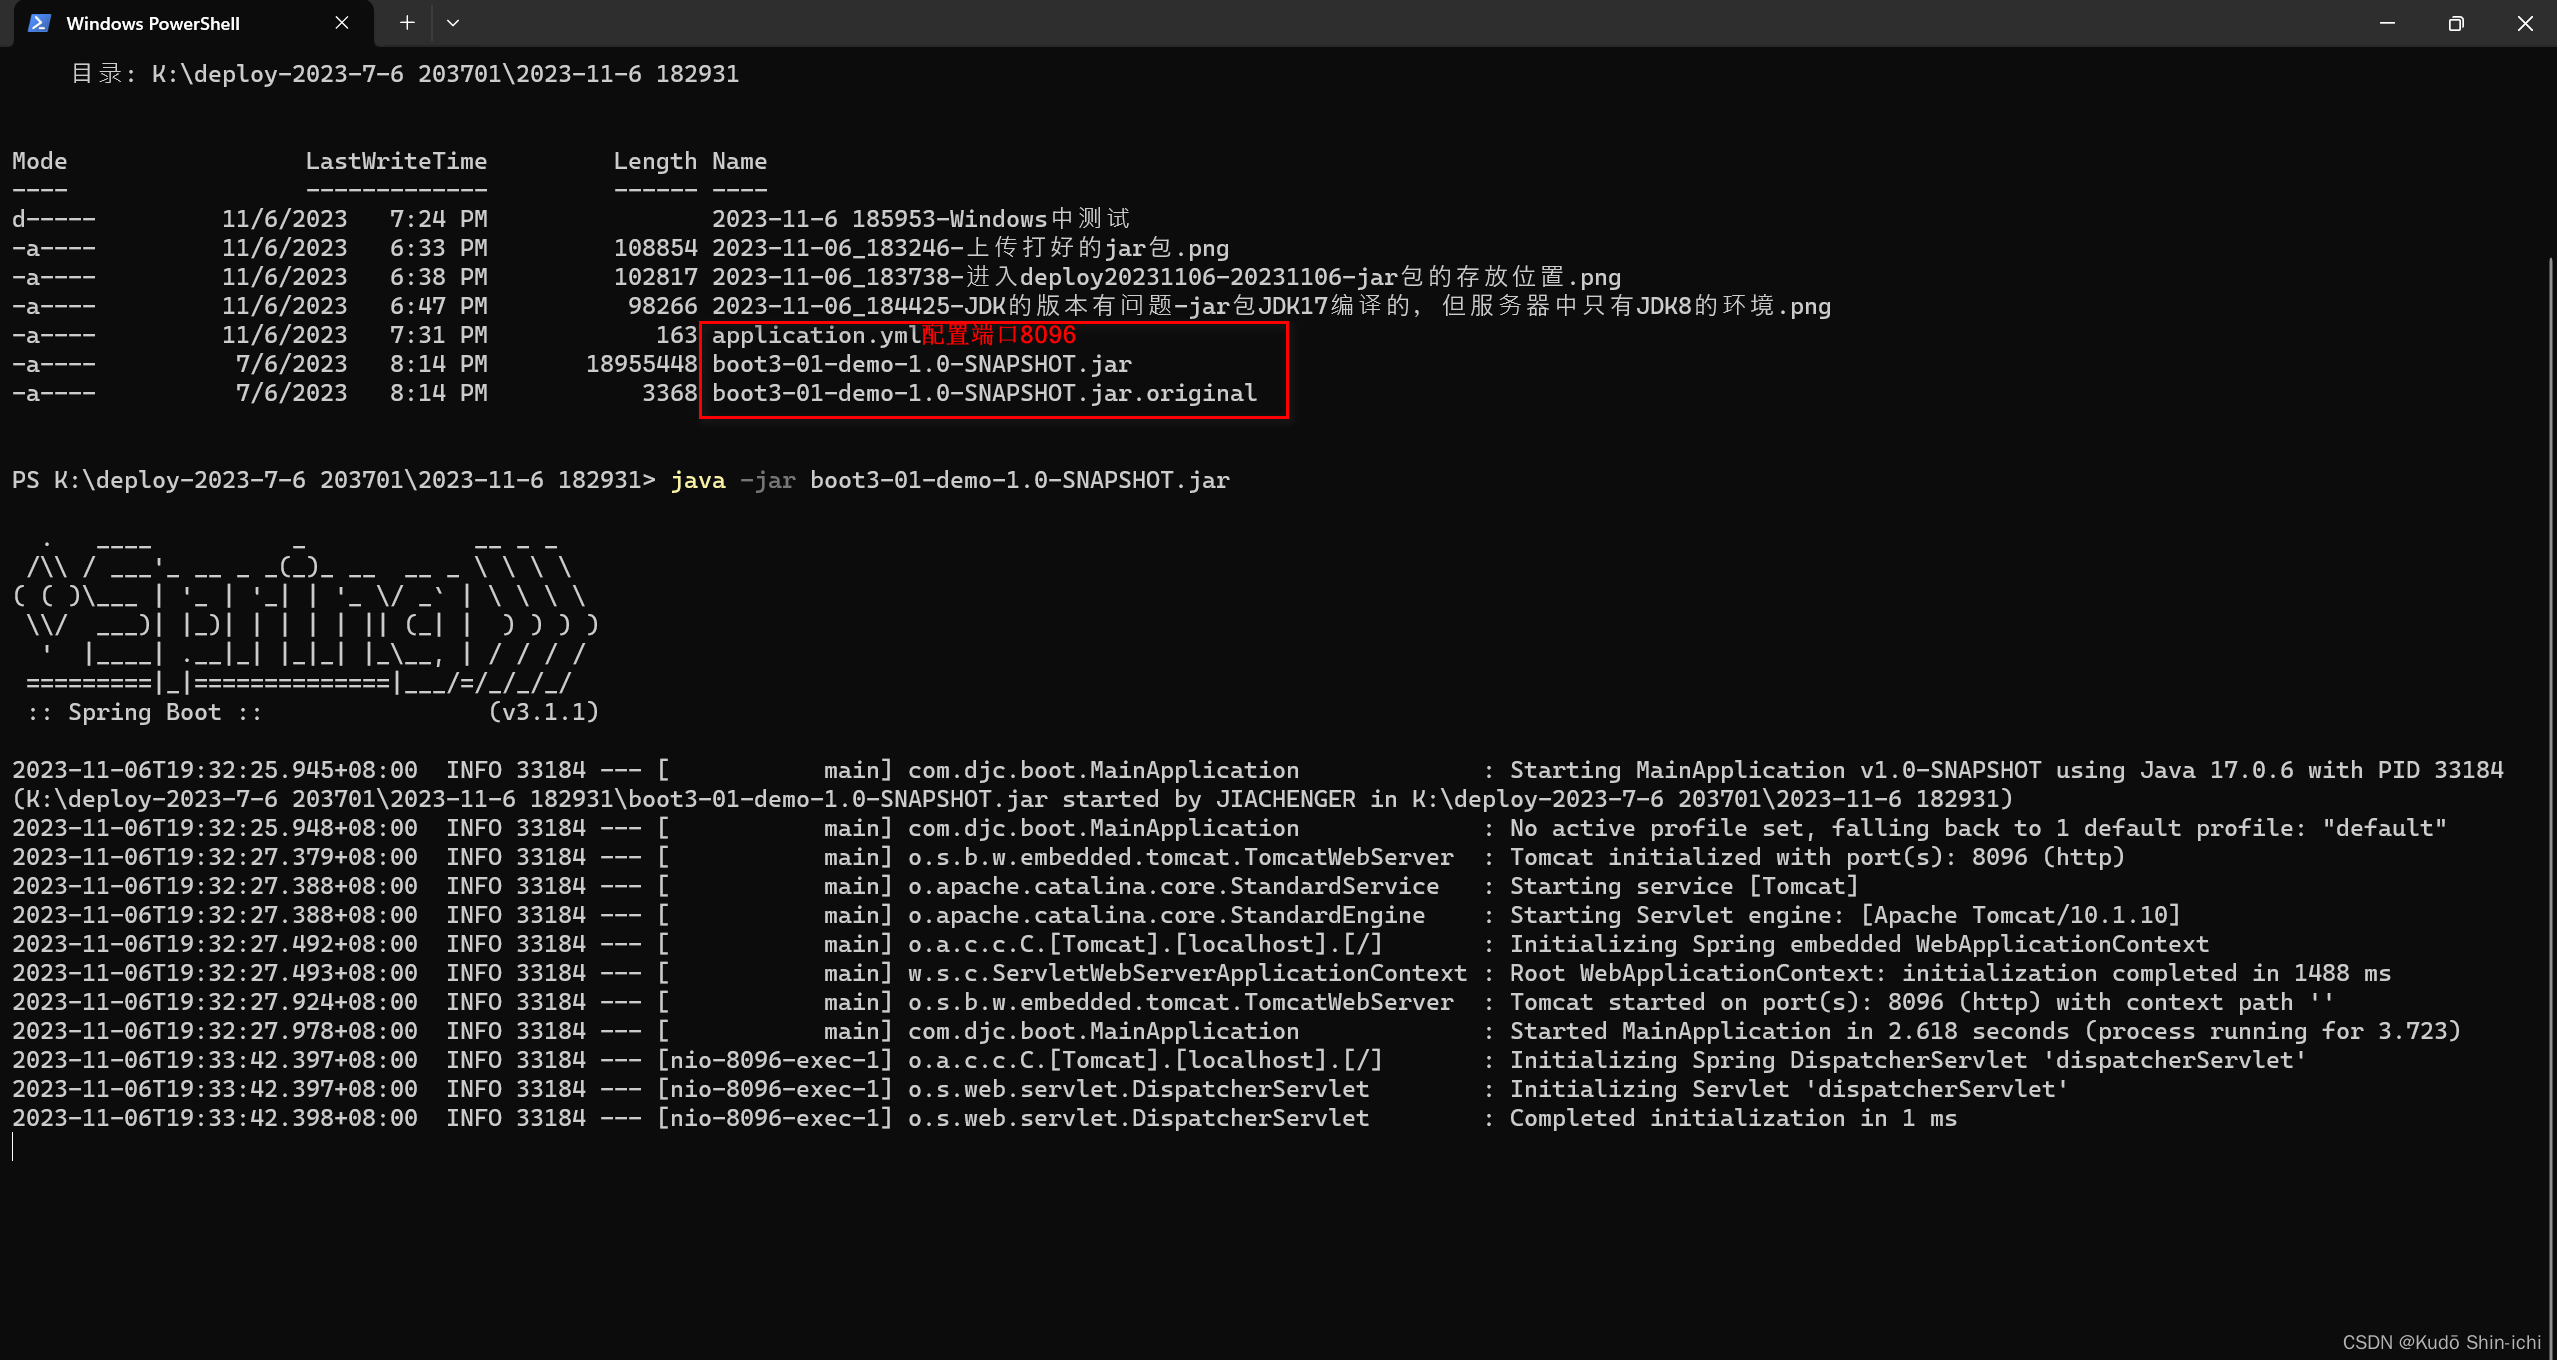
Task: Click file length value 108854
Action: 655,248
